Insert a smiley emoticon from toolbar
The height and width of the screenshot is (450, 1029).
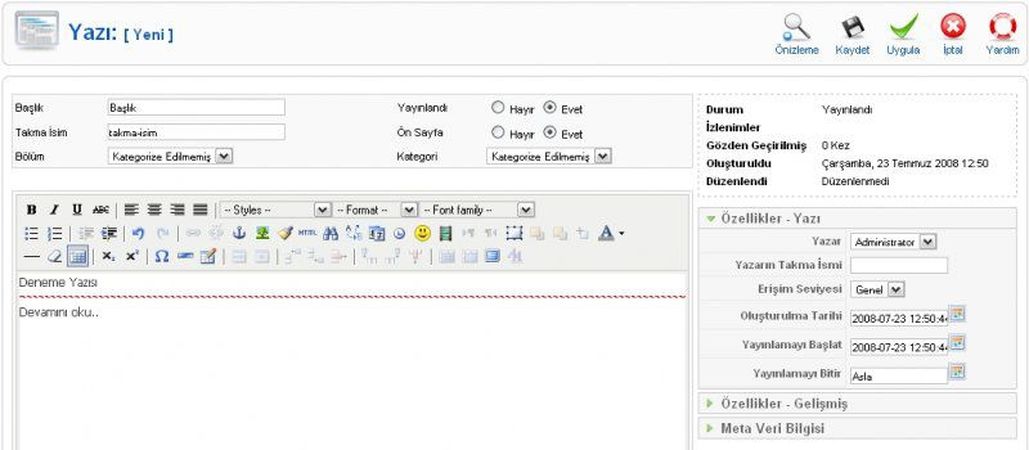point(422,233)
